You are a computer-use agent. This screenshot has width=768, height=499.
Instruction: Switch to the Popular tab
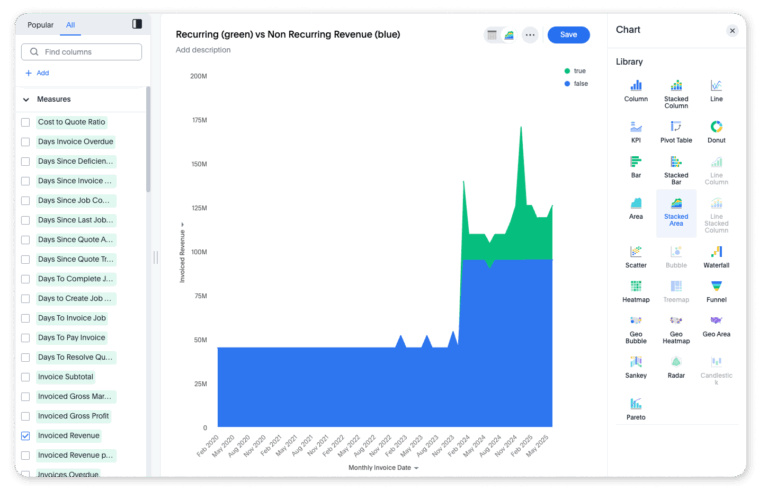click(x=41, y=24)
